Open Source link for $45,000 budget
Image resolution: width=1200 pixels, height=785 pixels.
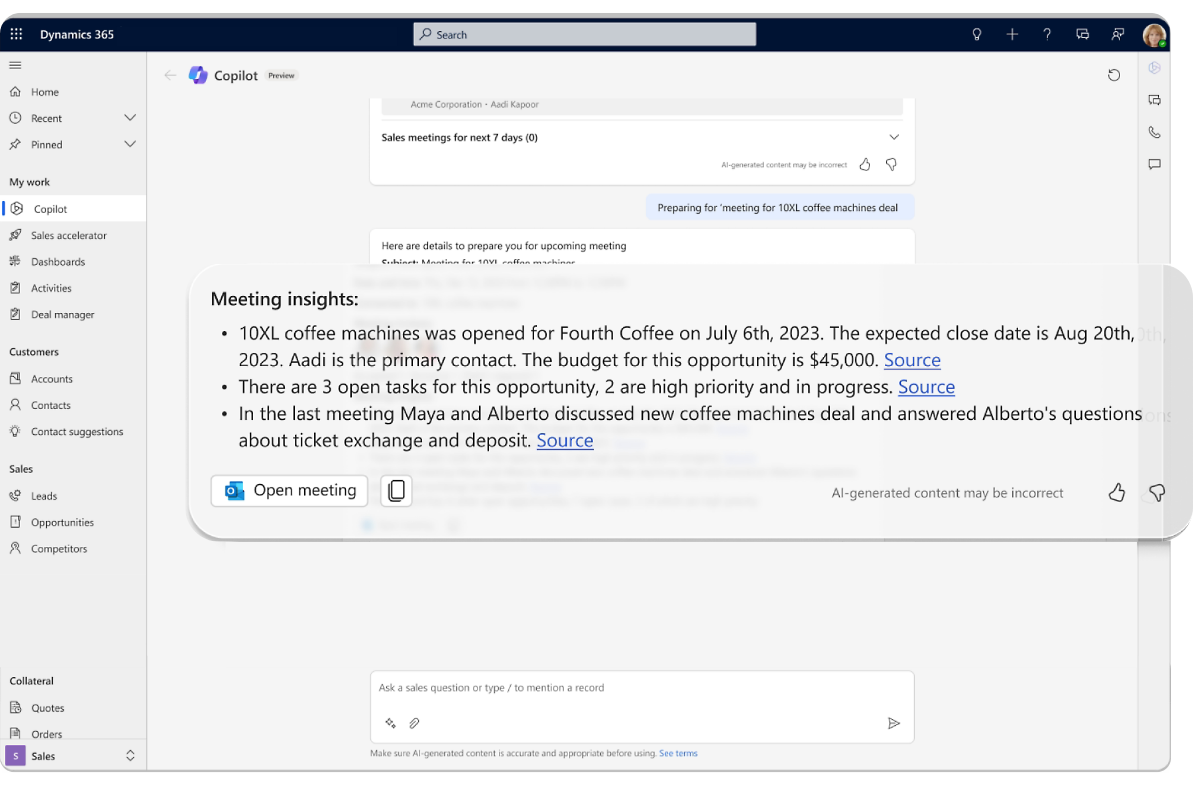click(912, 360)
